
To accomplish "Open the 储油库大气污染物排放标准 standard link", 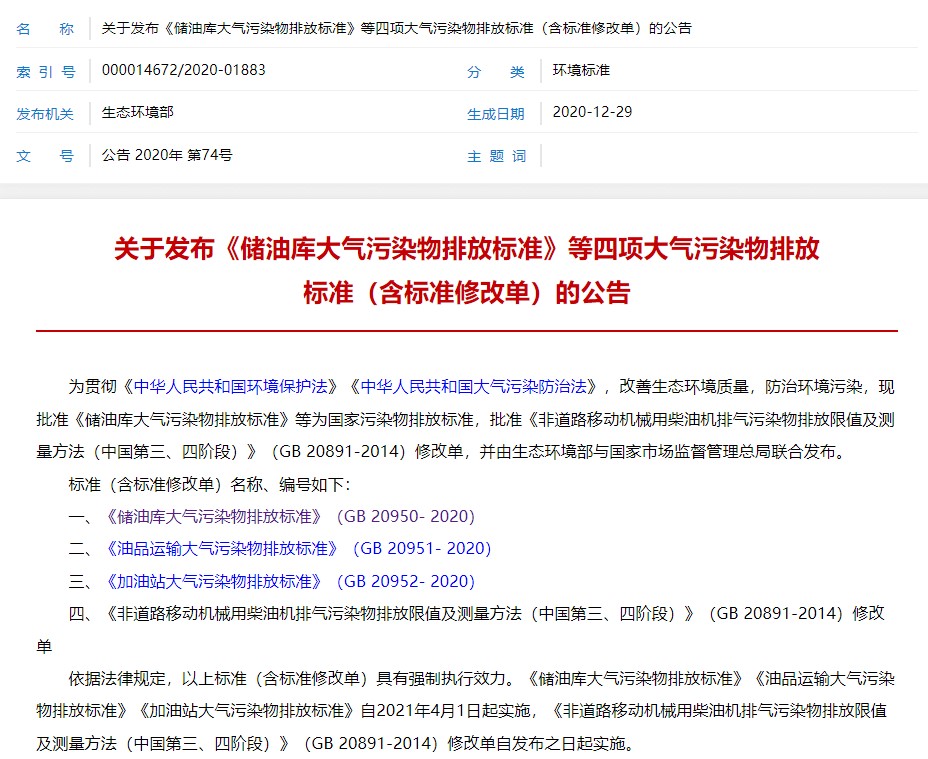I will 214,517.
